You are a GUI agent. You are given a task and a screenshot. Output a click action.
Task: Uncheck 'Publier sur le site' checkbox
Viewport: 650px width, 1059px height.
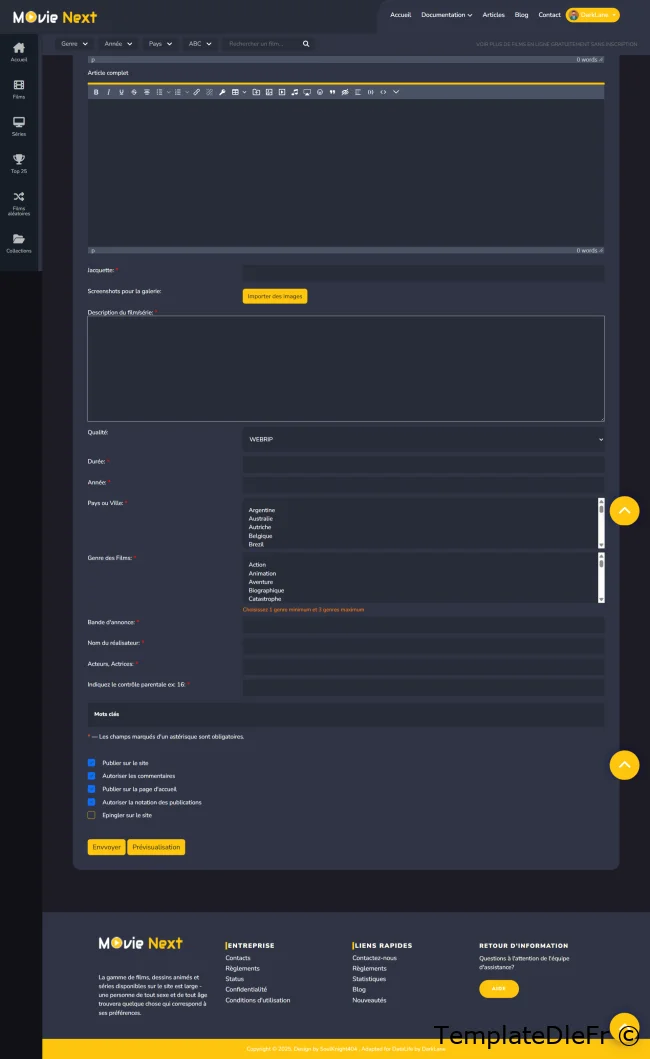click(x=92, y=763)
